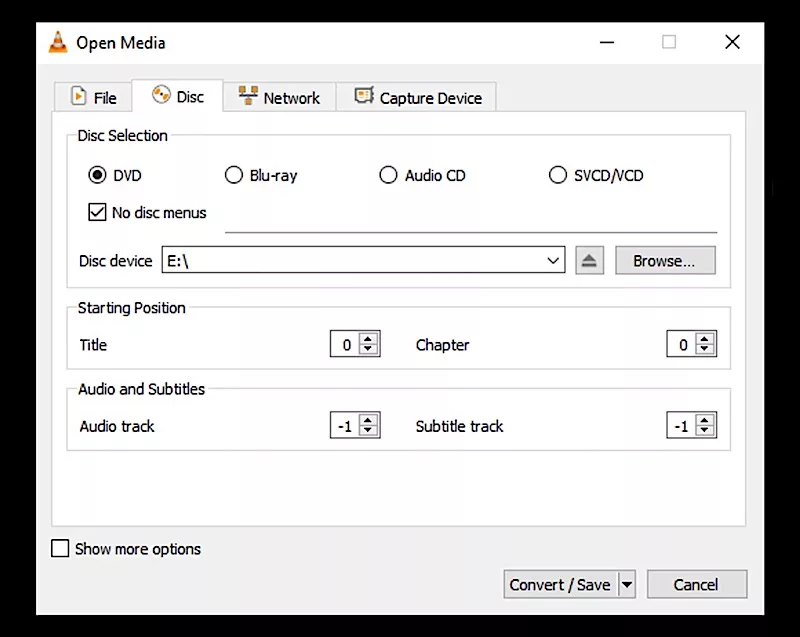Click the VLC cone icon in title bar
Viewport: 800px width, 637px height.
59,43
